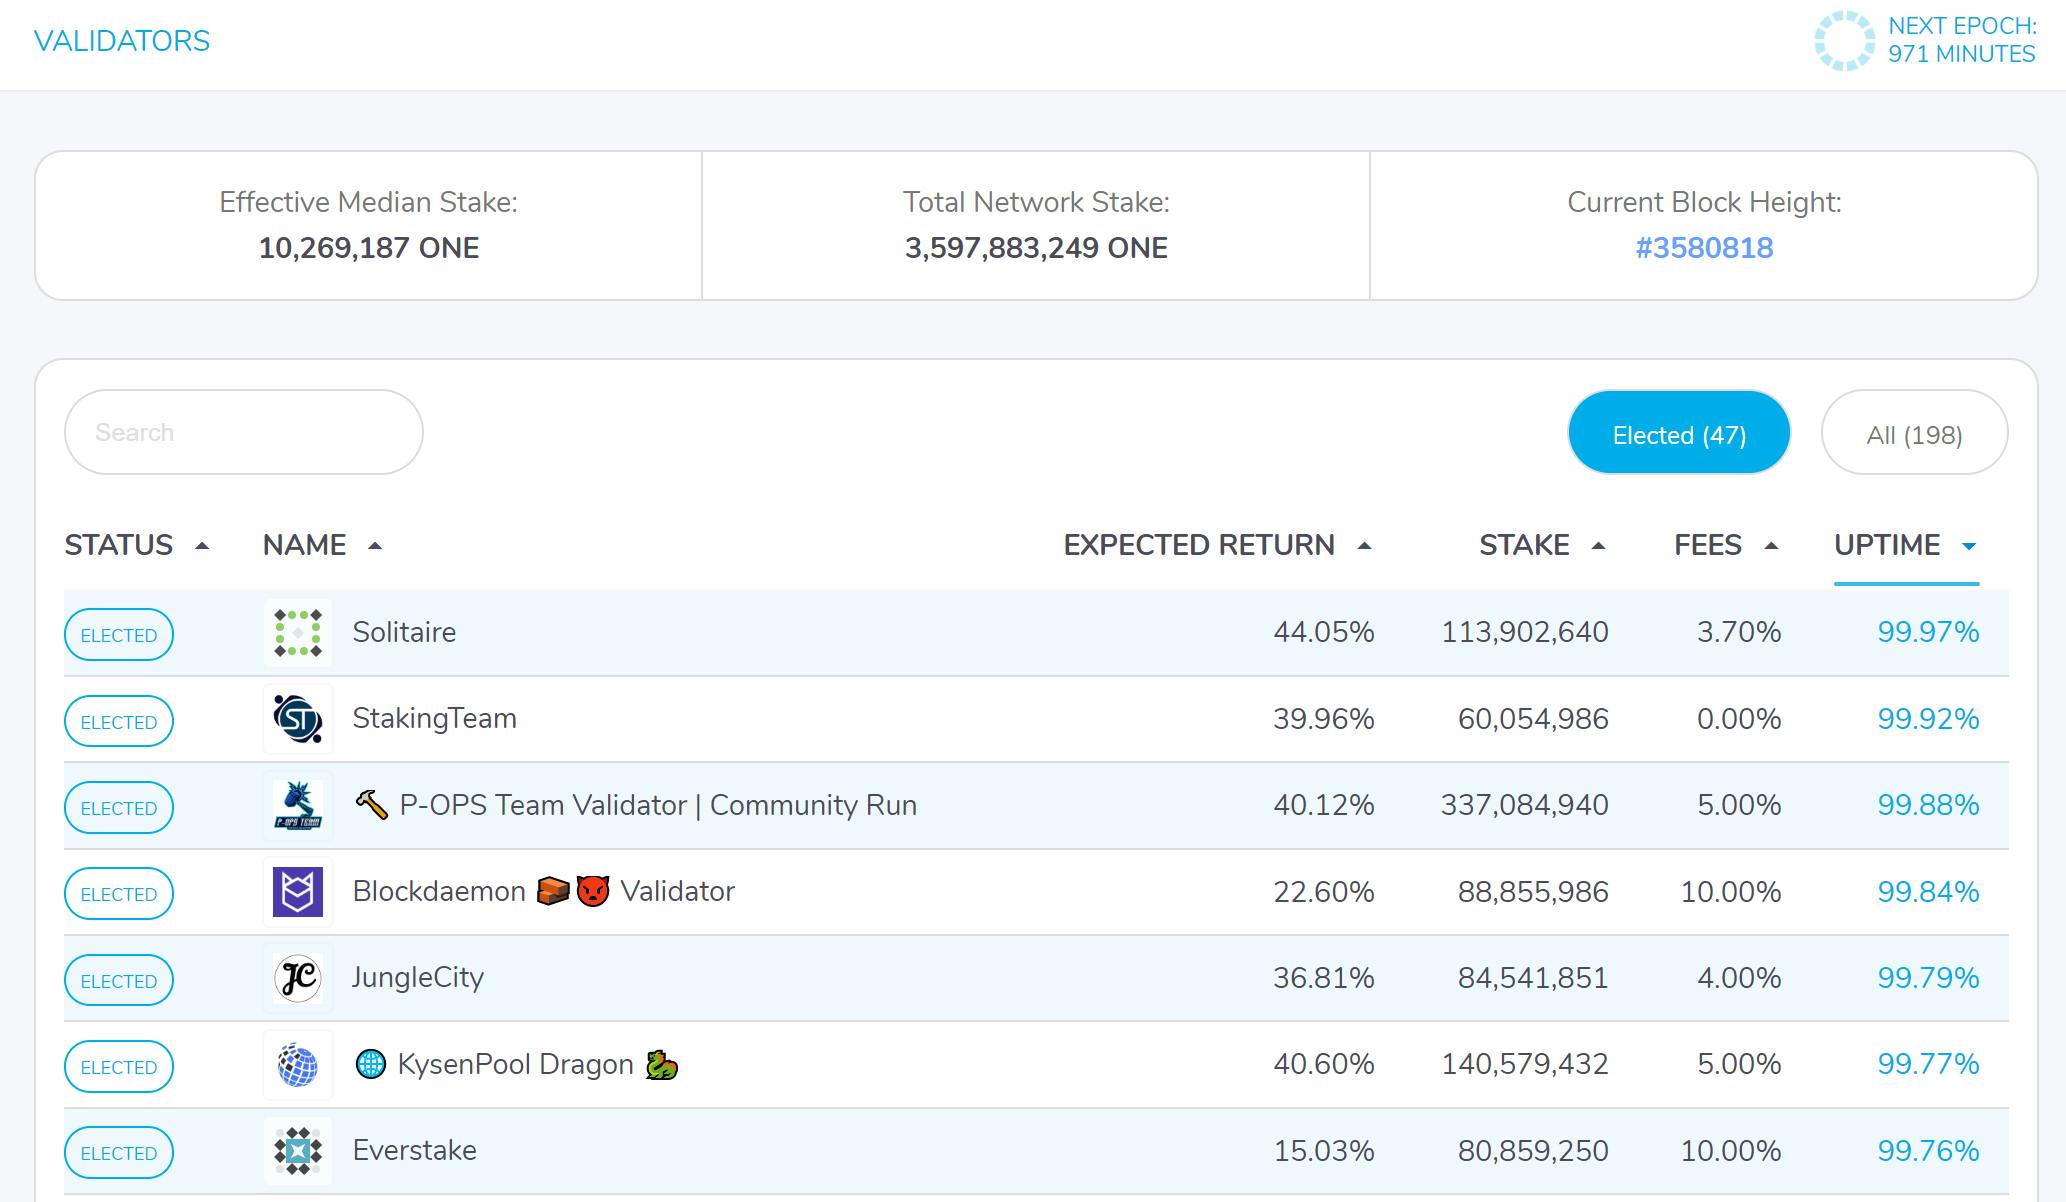Click the validator search field
The width and height of the screenshot is (2066, 1202).
243,433
